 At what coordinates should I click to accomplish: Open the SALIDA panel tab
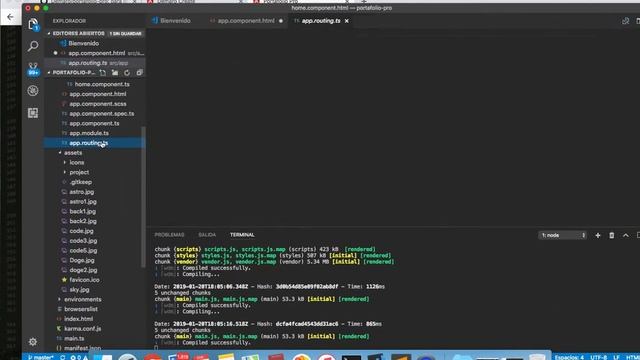click(x=207, y=235)
